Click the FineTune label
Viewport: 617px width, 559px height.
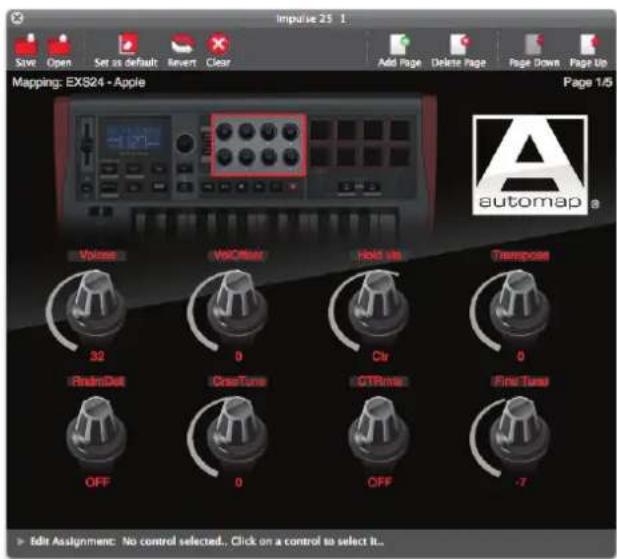pos(520,381)
